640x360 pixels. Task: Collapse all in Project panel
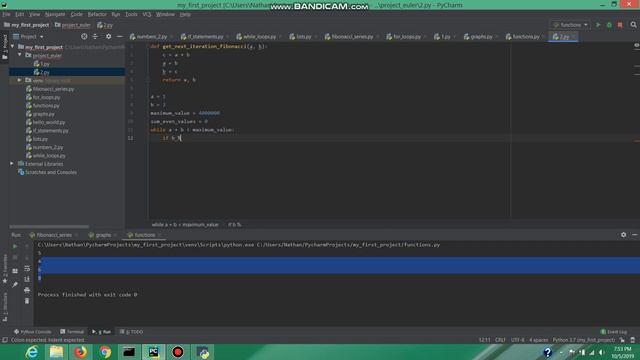(95, 36)
